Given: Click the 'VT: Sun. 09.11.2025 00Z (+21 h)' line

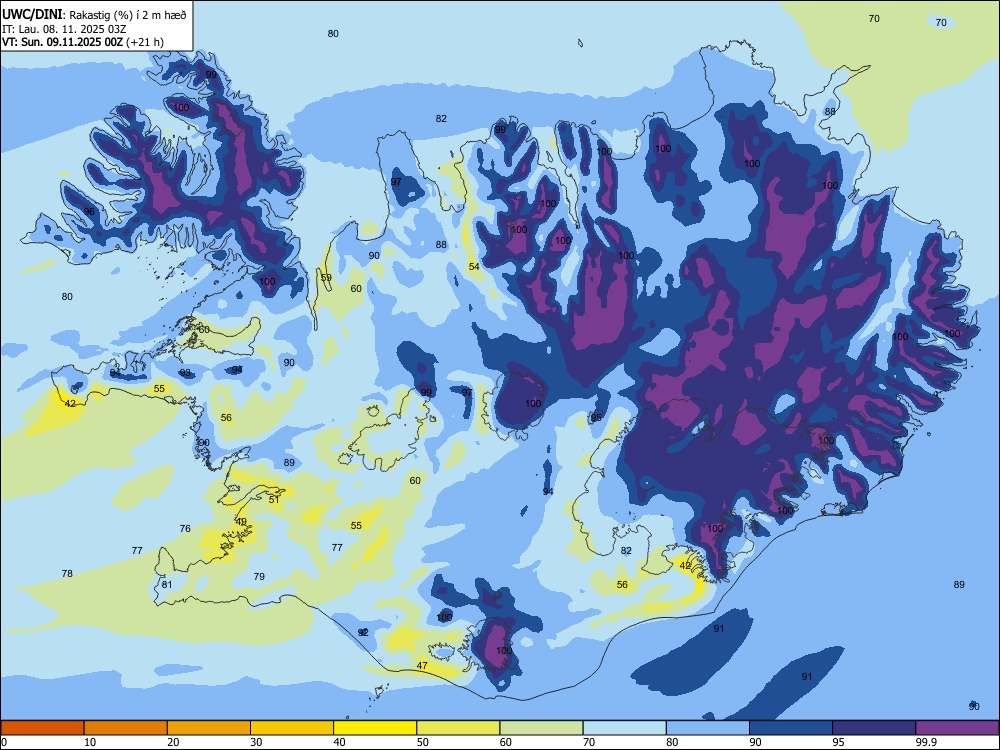Looking at the screenshot, I should [x=82, y=42].
